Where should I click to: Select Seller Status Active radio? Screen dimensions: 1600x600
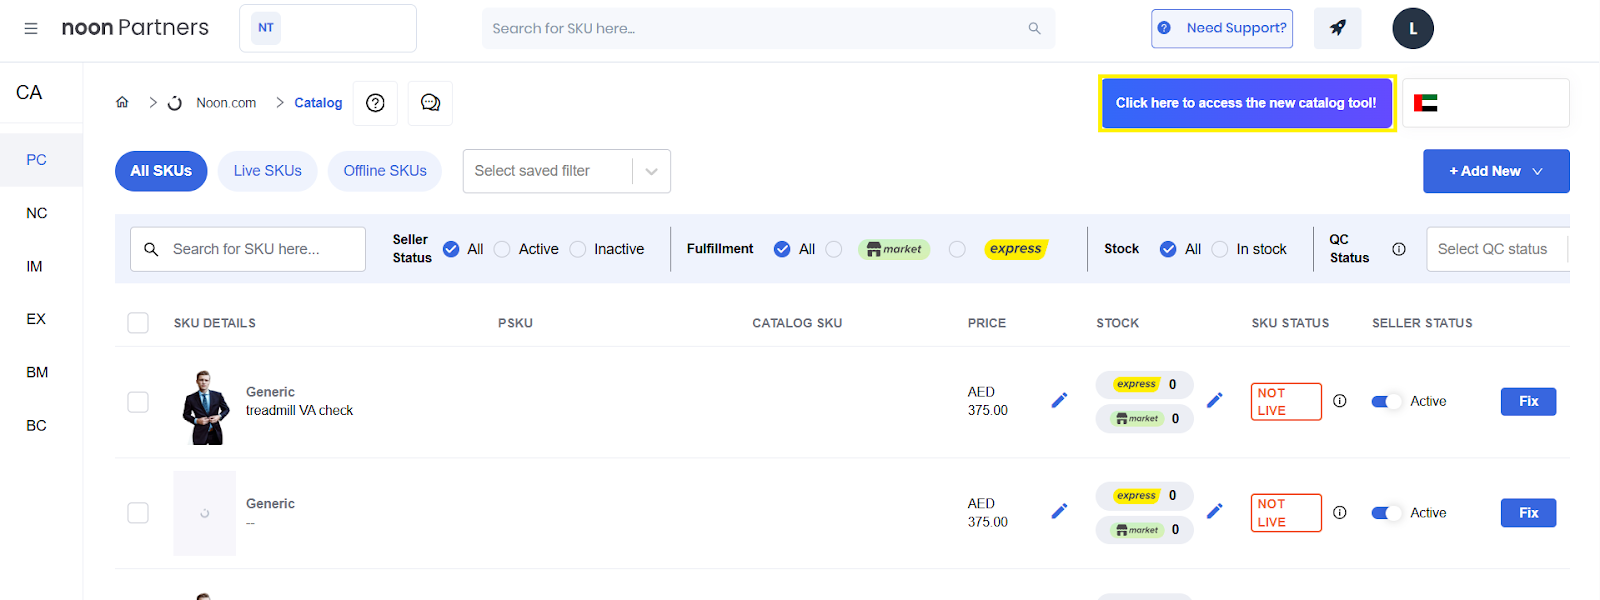pyautogui.click(x=502, y=249)
